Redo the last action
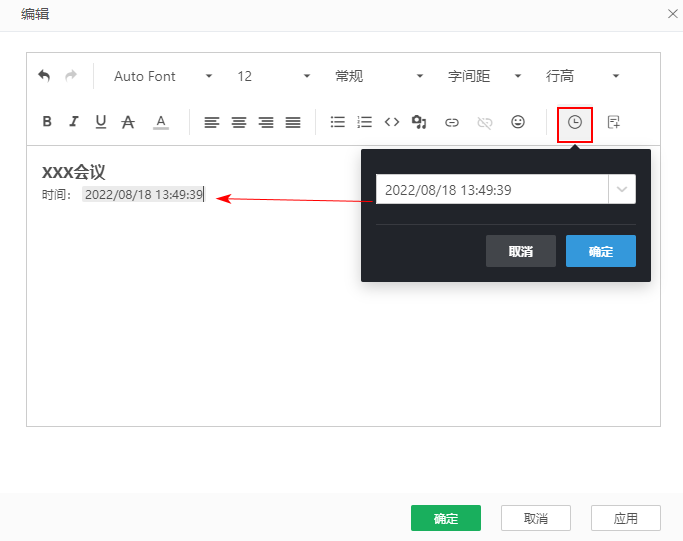Image resolution: width=683 pixels, height=541 pixels. pos(71,76)
